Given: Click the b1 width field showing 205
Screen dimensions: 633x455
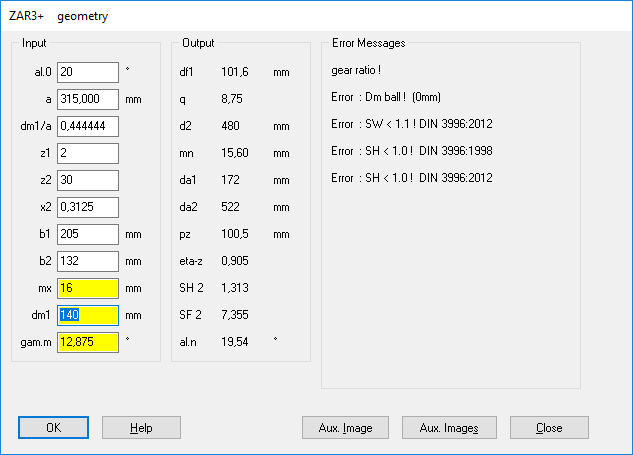Looking at the screenshot, I should (x=88, y=234).
